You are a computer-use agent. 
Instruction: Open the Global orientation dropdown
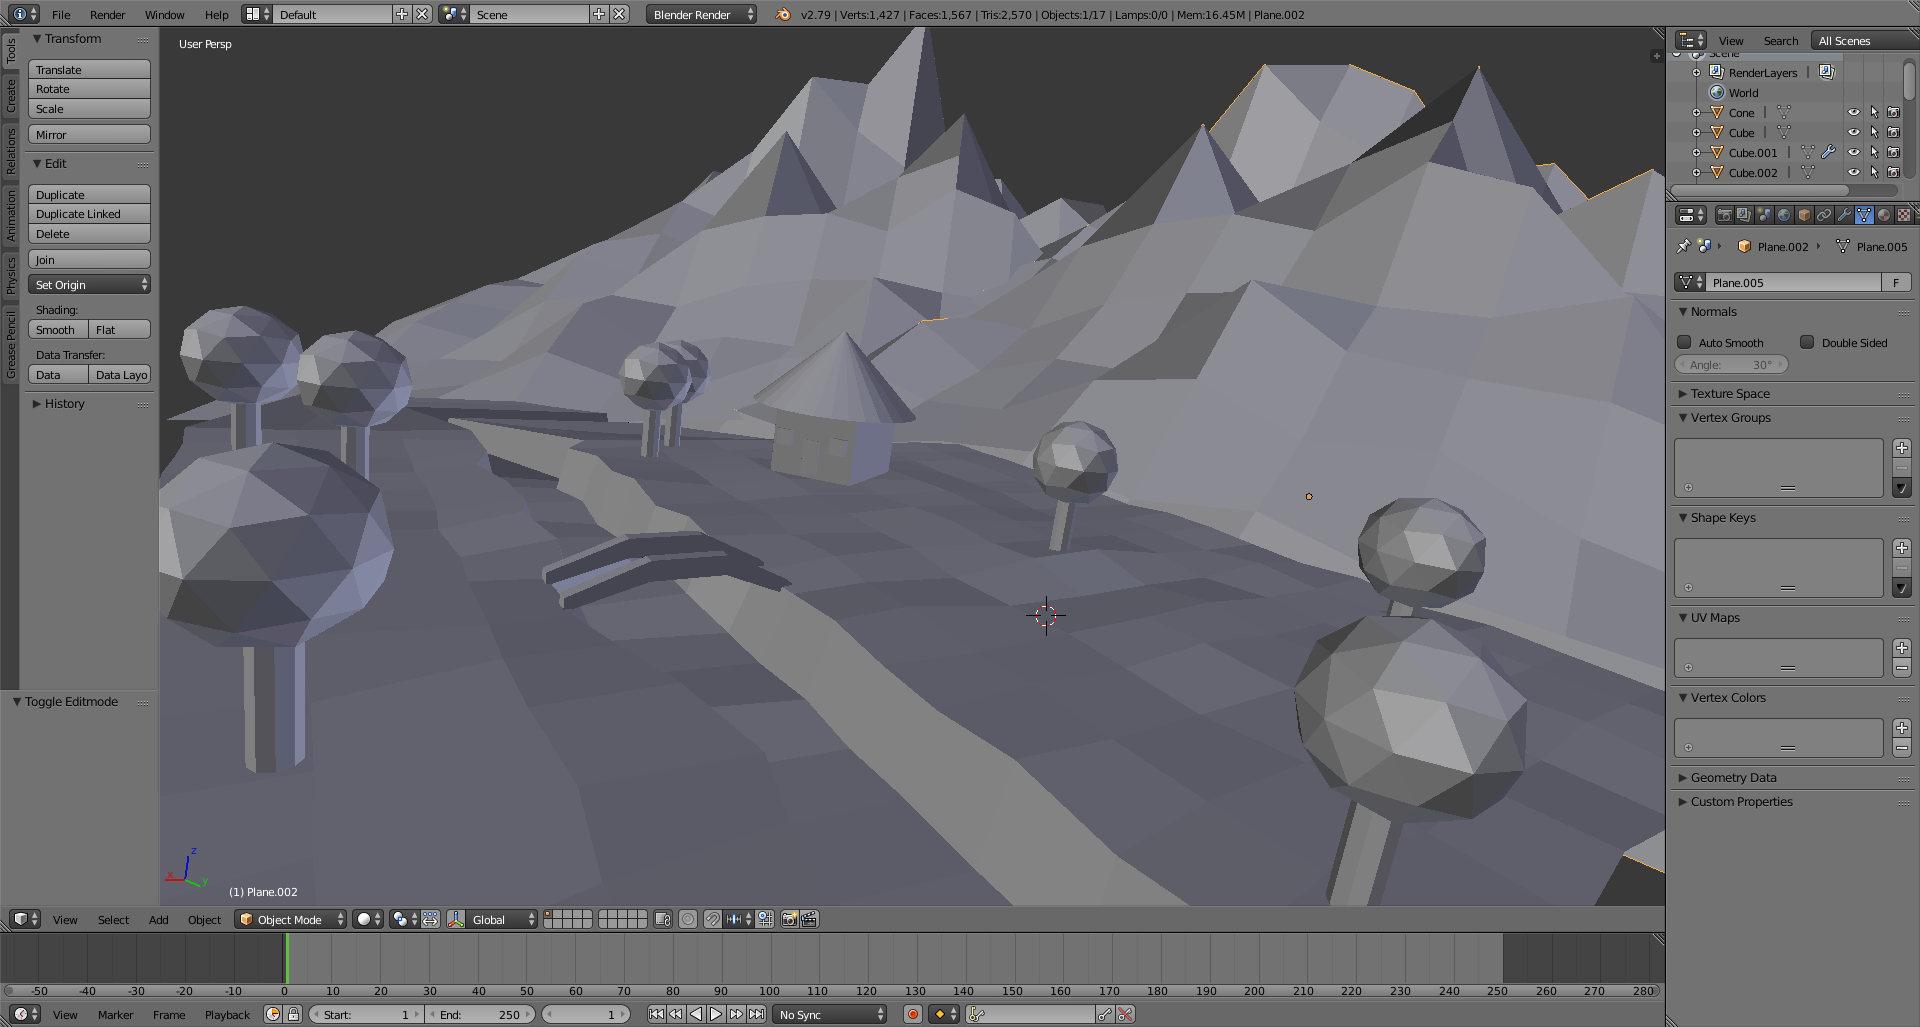[x=502, y=919]
